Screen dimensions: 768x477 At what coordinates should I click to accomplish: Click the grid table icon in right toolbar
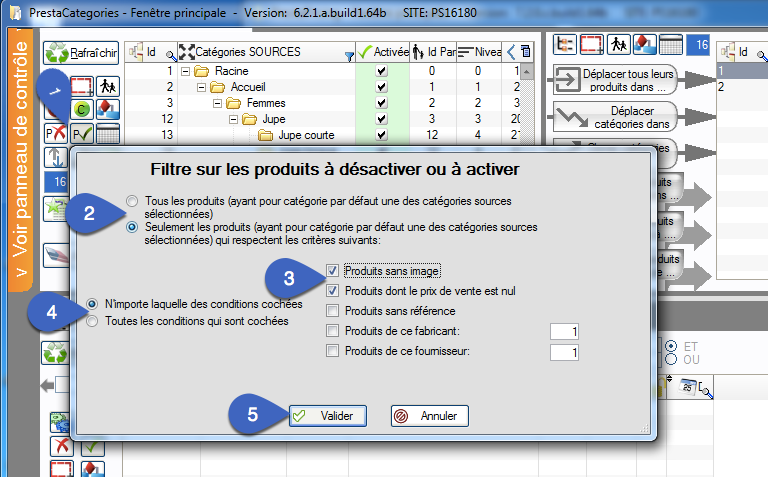coord(671,45)
